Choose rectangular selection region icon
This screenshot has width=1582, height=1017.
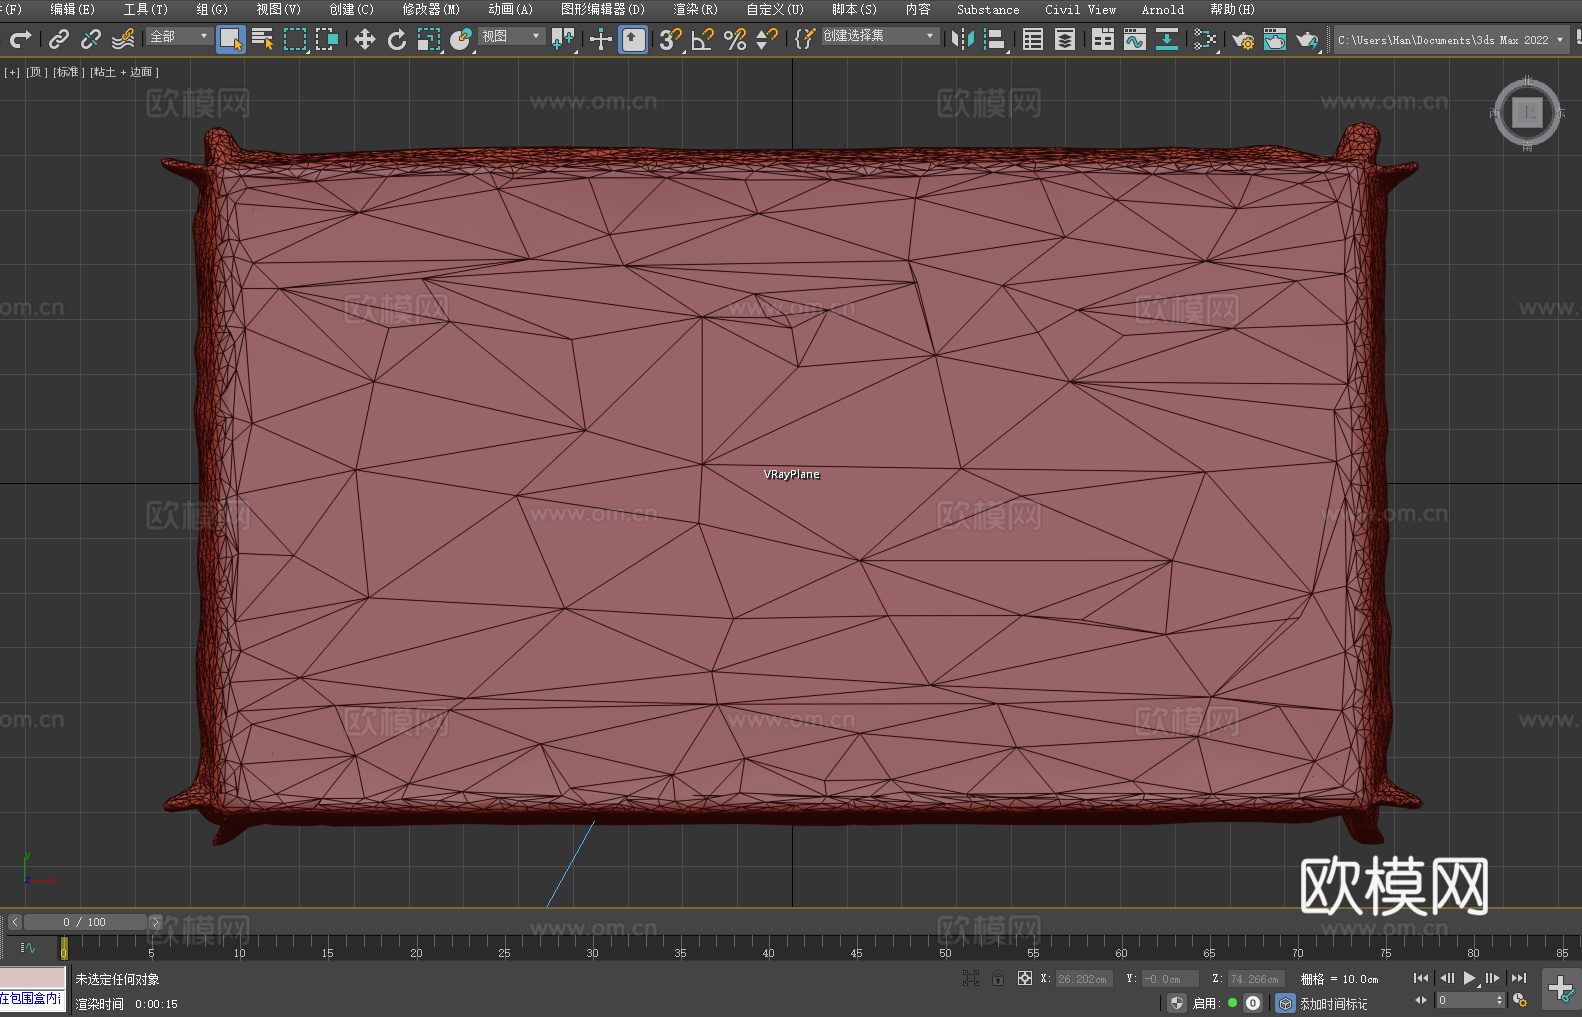pyautogui.click(x=295, y=39)
